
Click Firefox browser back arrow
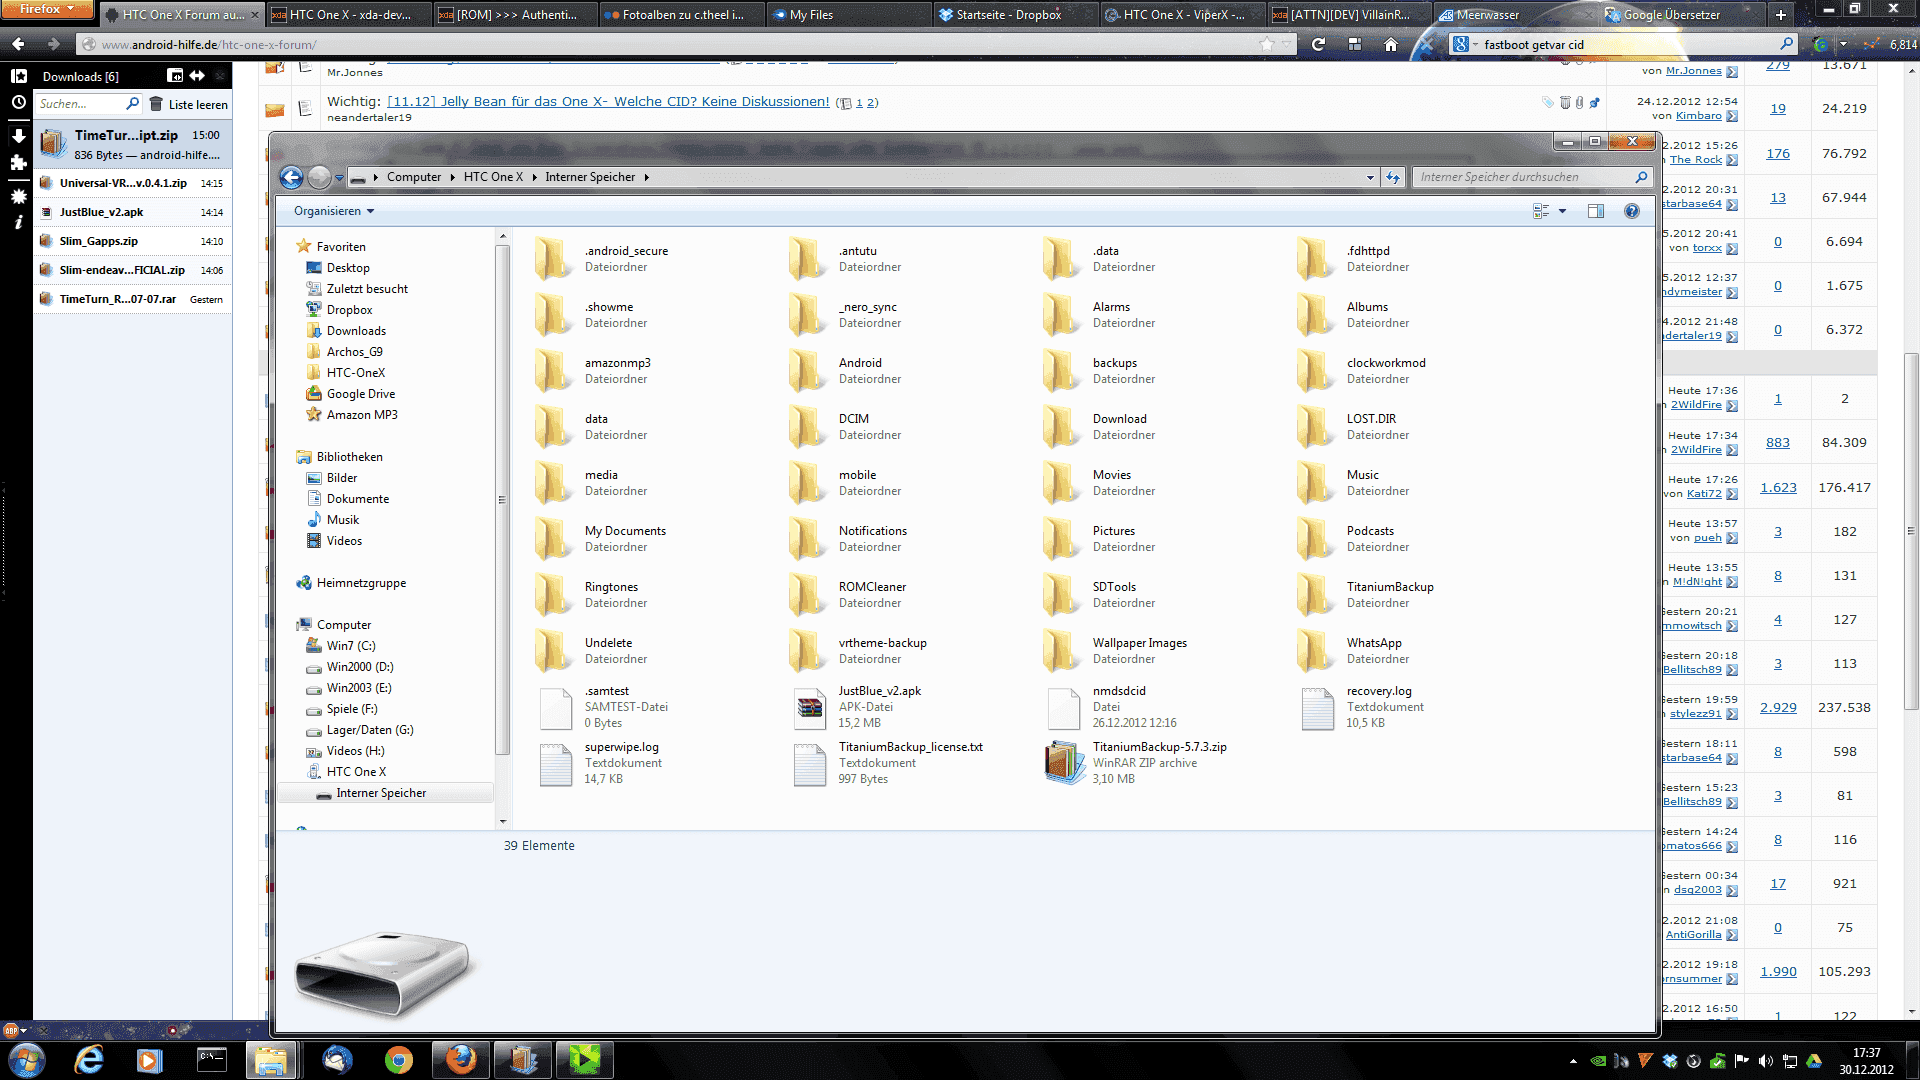(x=18, y=44)
